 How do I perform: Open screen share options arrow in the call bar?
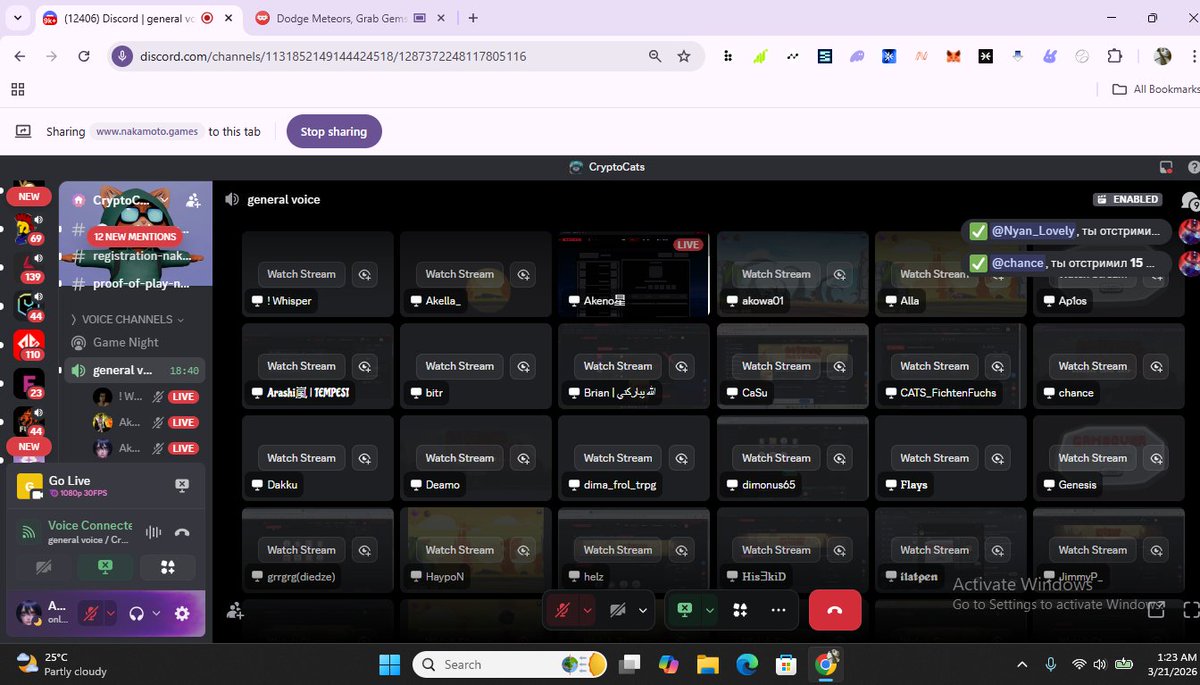pyautogui.click(x=710, y=610)
